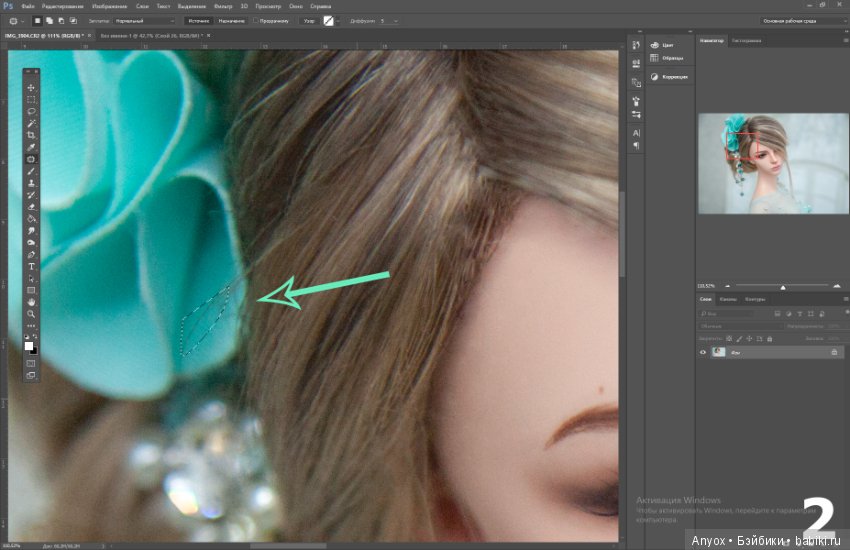The height and width of the screenshot is (550, 850).
Task: Switch to the Каналы tab
Action: coord(728,299)
